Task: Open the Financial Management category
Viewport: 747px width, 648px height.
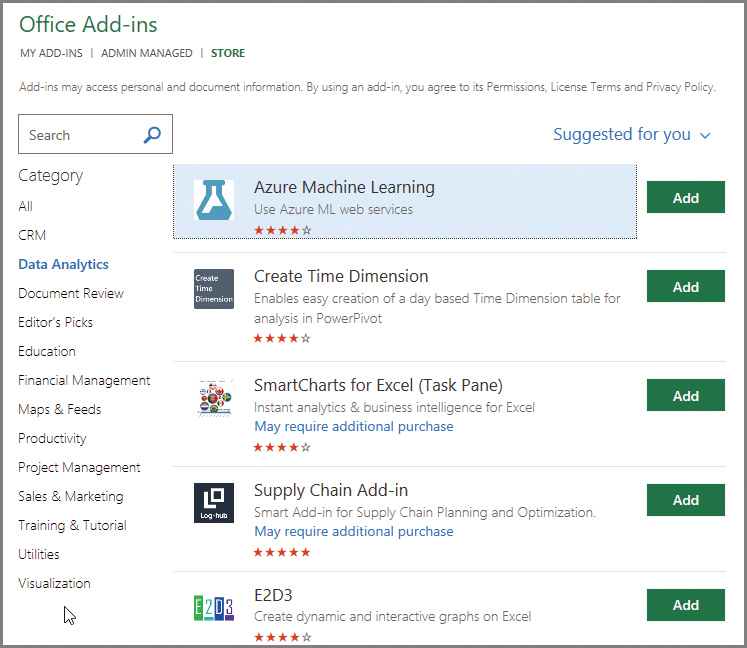Action: pos(84,380)
